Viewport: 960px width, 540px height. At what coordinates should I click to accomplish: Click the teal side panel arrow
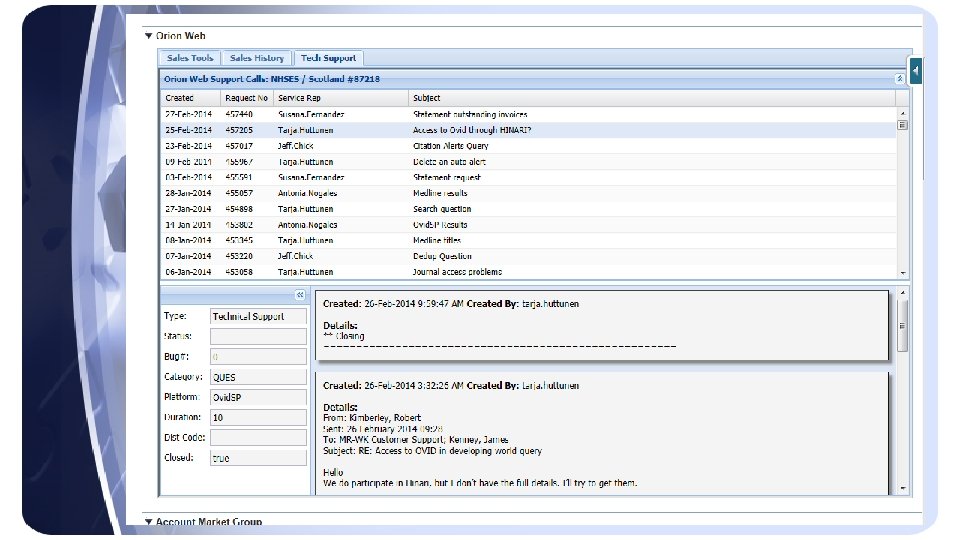point(915,72)
